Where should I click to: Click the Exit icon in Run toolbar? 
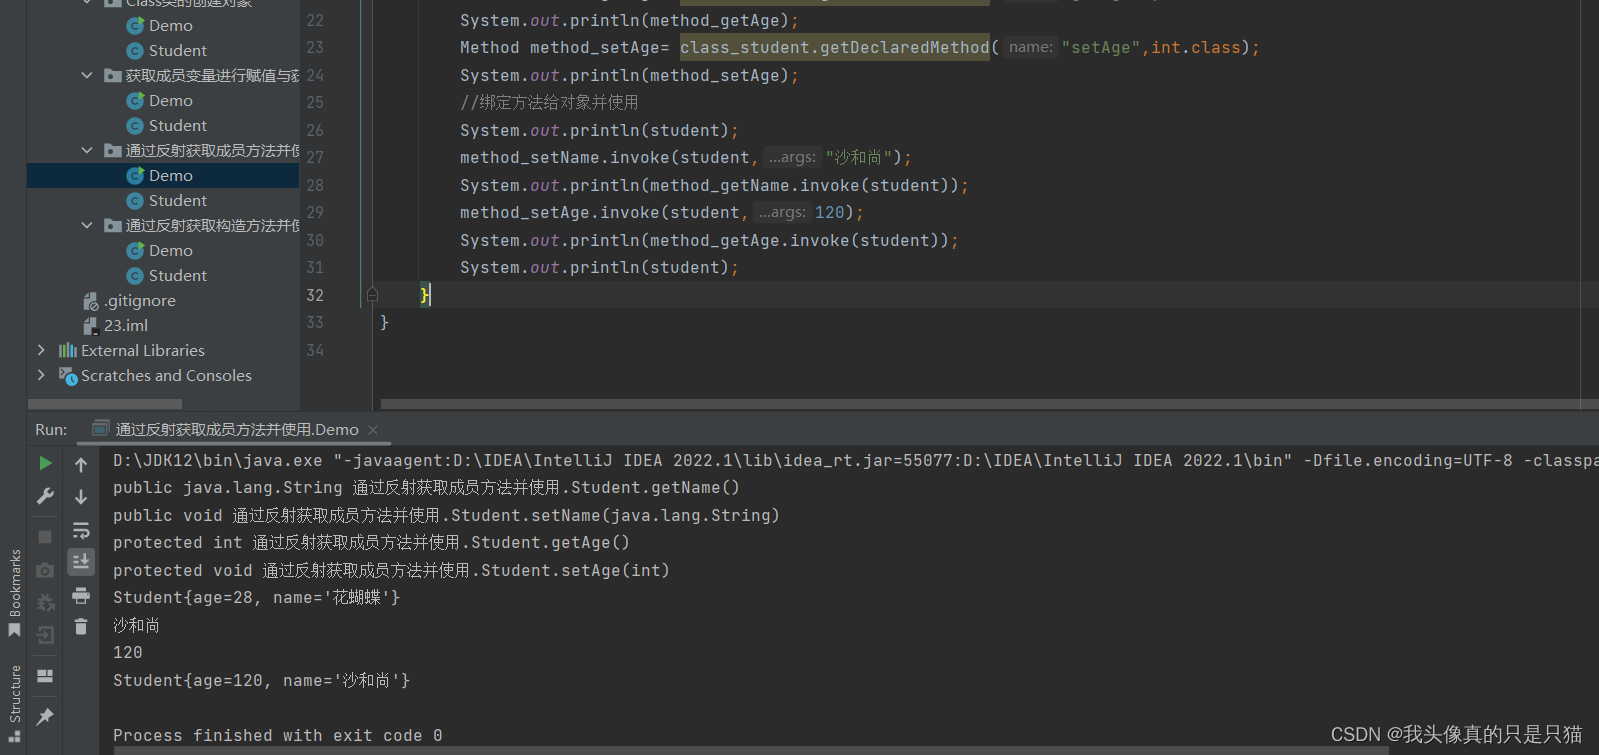(x=45, y=635)
